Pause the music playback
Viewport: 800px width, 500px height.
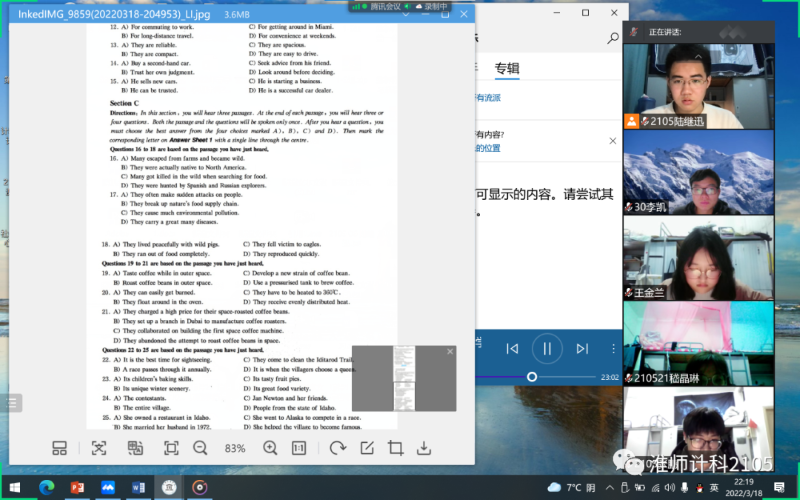(x=546, y=349)
